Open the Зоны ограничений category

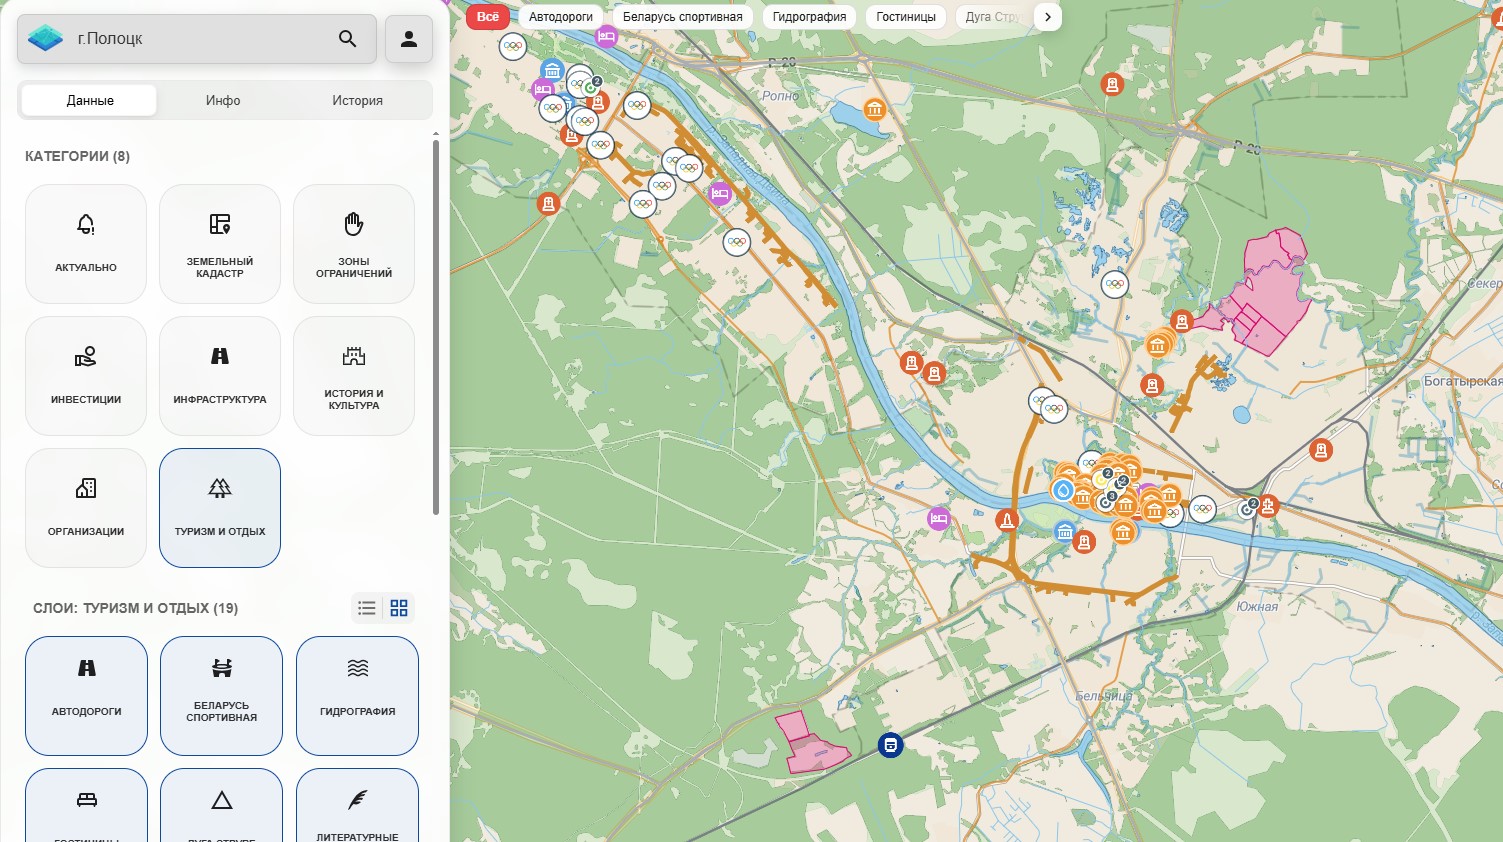pos(354,244)
